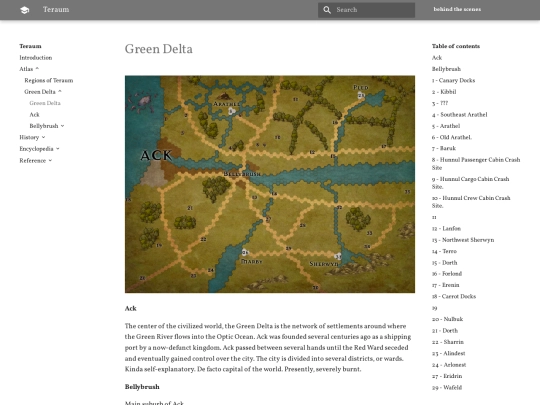Click the graduation cap logo icon
Screen dimensions: 540x405
point(24,10)
